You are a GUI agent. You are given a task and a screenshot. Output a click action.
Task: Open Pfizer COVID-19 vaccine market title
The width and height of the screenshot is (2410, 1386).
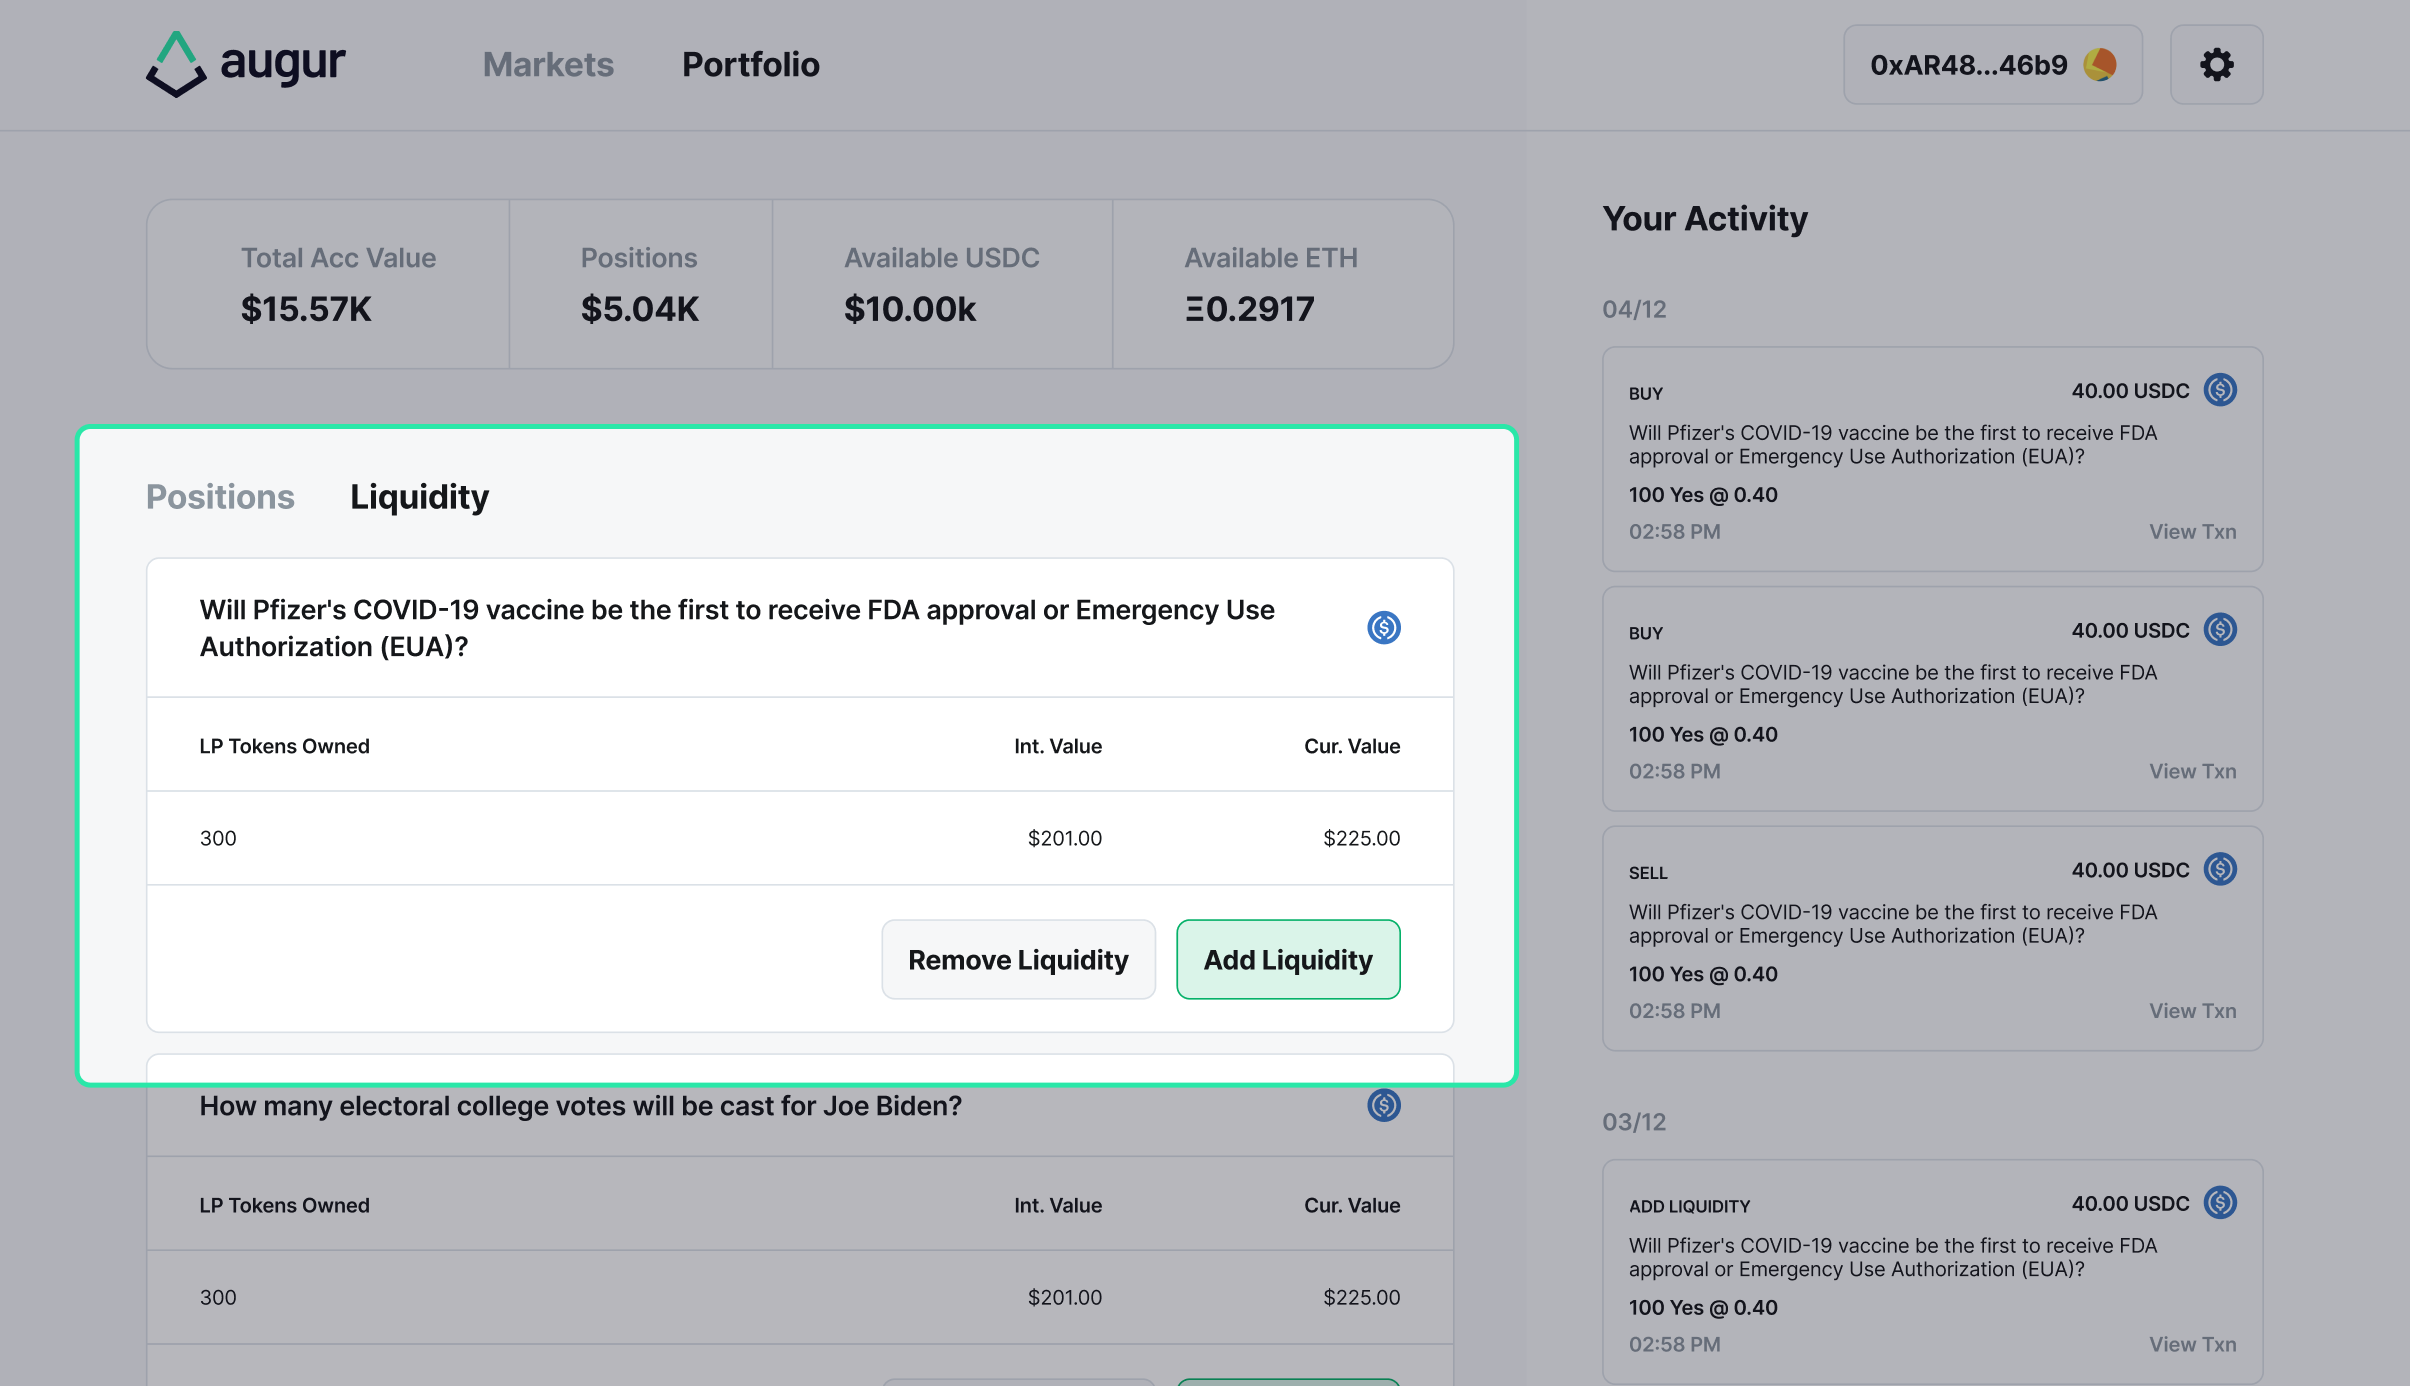[x=737, y=628]
